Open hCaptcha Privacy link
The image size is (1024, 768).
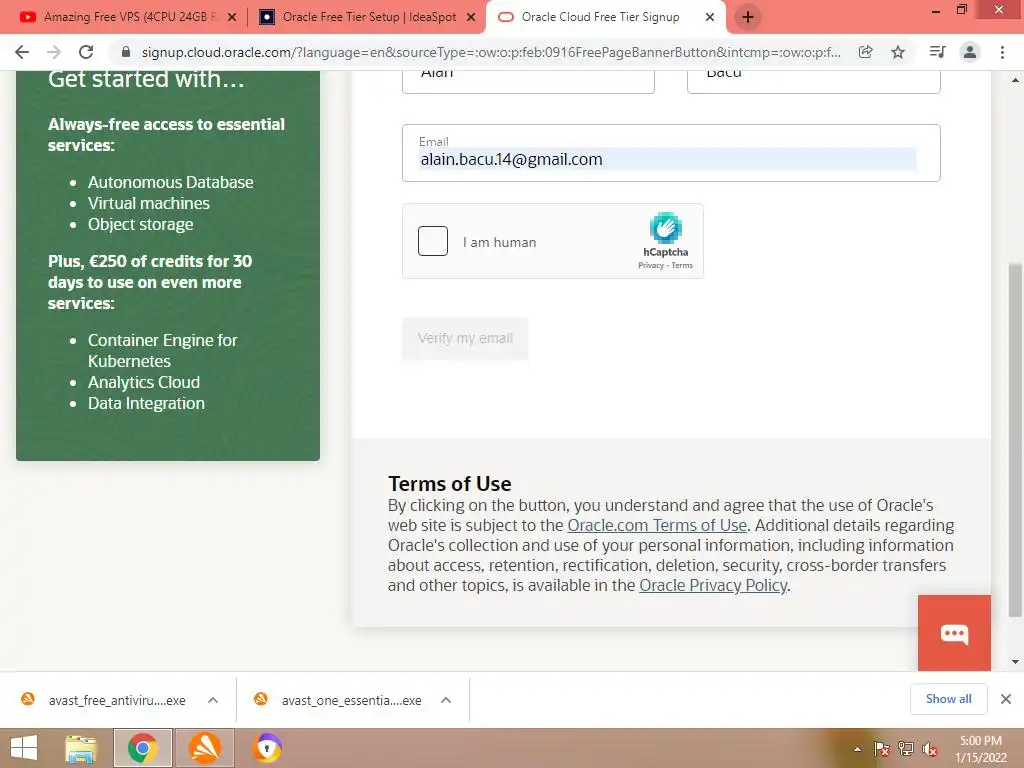[650, 265]
